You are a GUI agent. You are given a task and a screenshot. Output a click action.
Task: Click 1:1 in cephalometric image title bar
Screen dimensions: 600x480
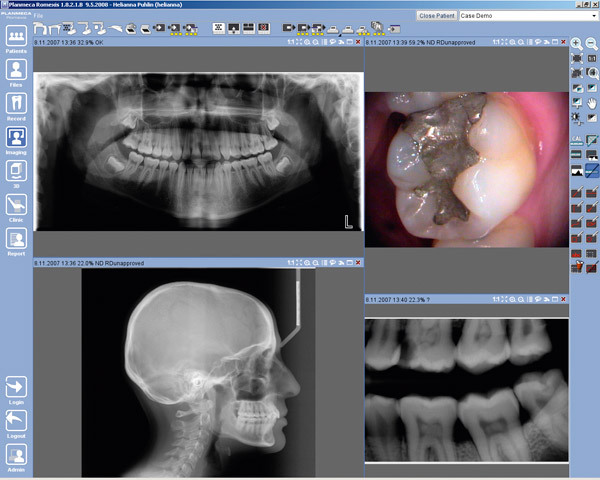tap(290, 263)
